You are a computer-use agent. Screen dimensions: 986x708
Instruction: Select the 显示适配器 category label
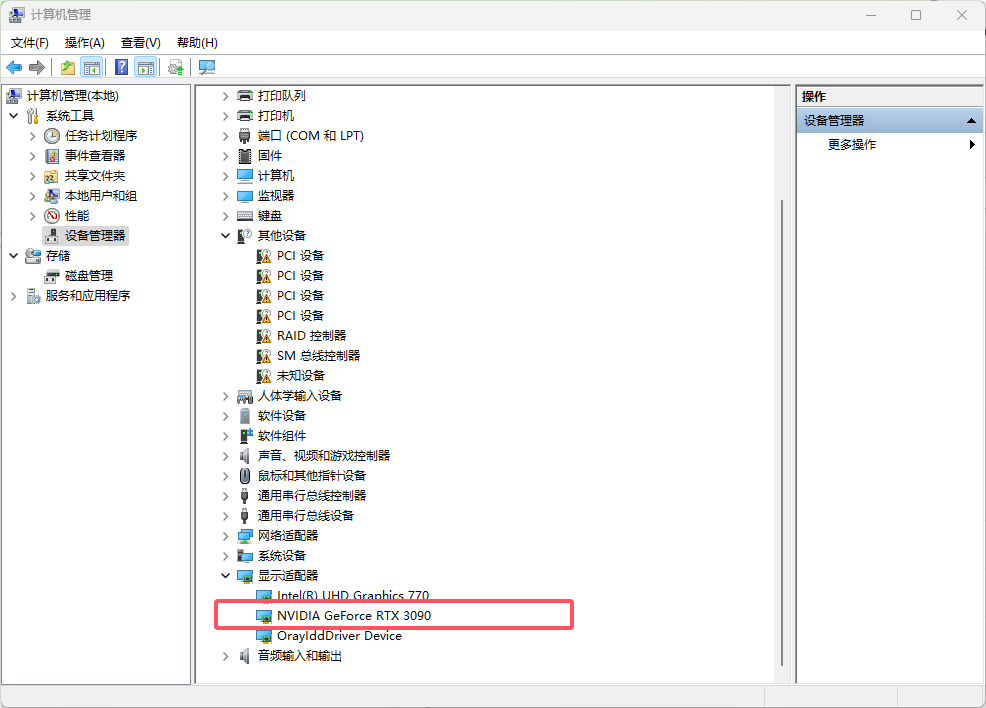(288, 575)
